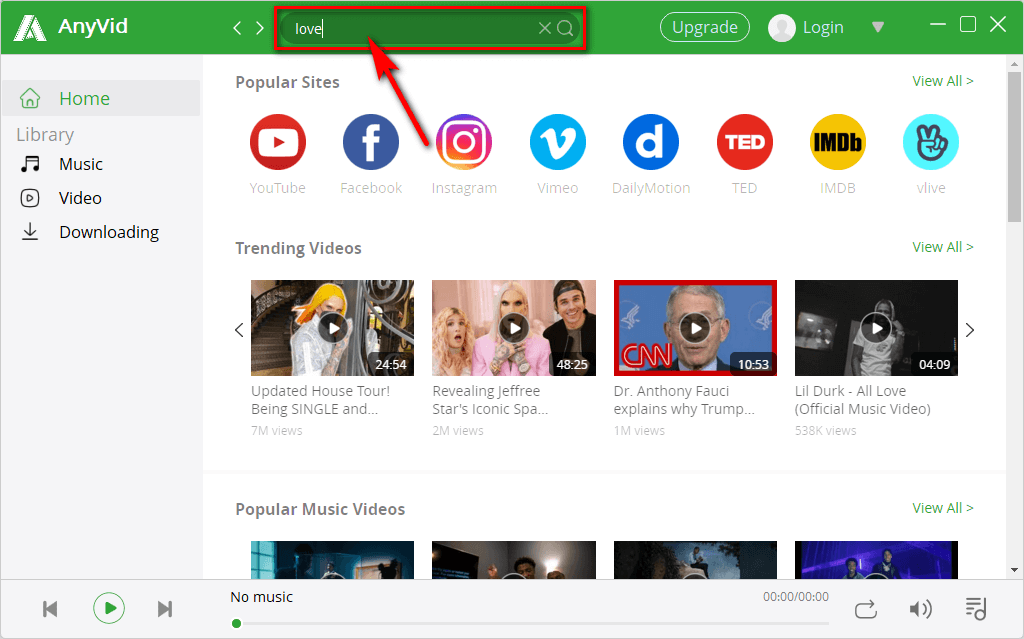Viewport: 1024px width, 639px height.
Task: Open the IMDB site icon
Action: click(x=838, y=142)
